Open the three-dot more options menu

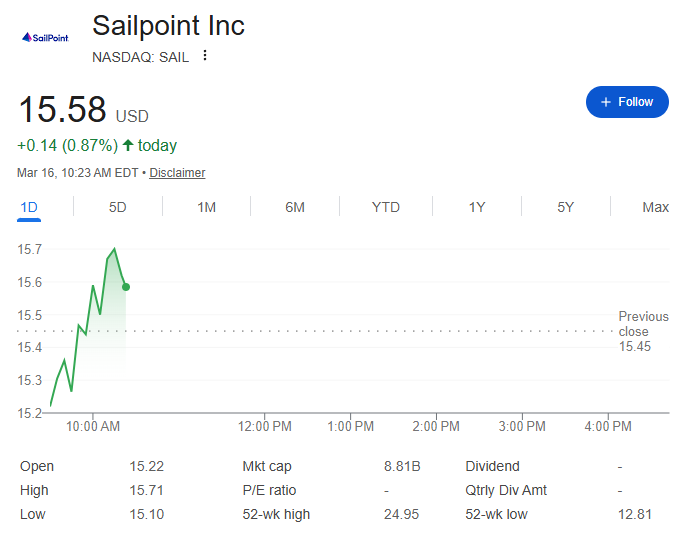tap(205, 56)
